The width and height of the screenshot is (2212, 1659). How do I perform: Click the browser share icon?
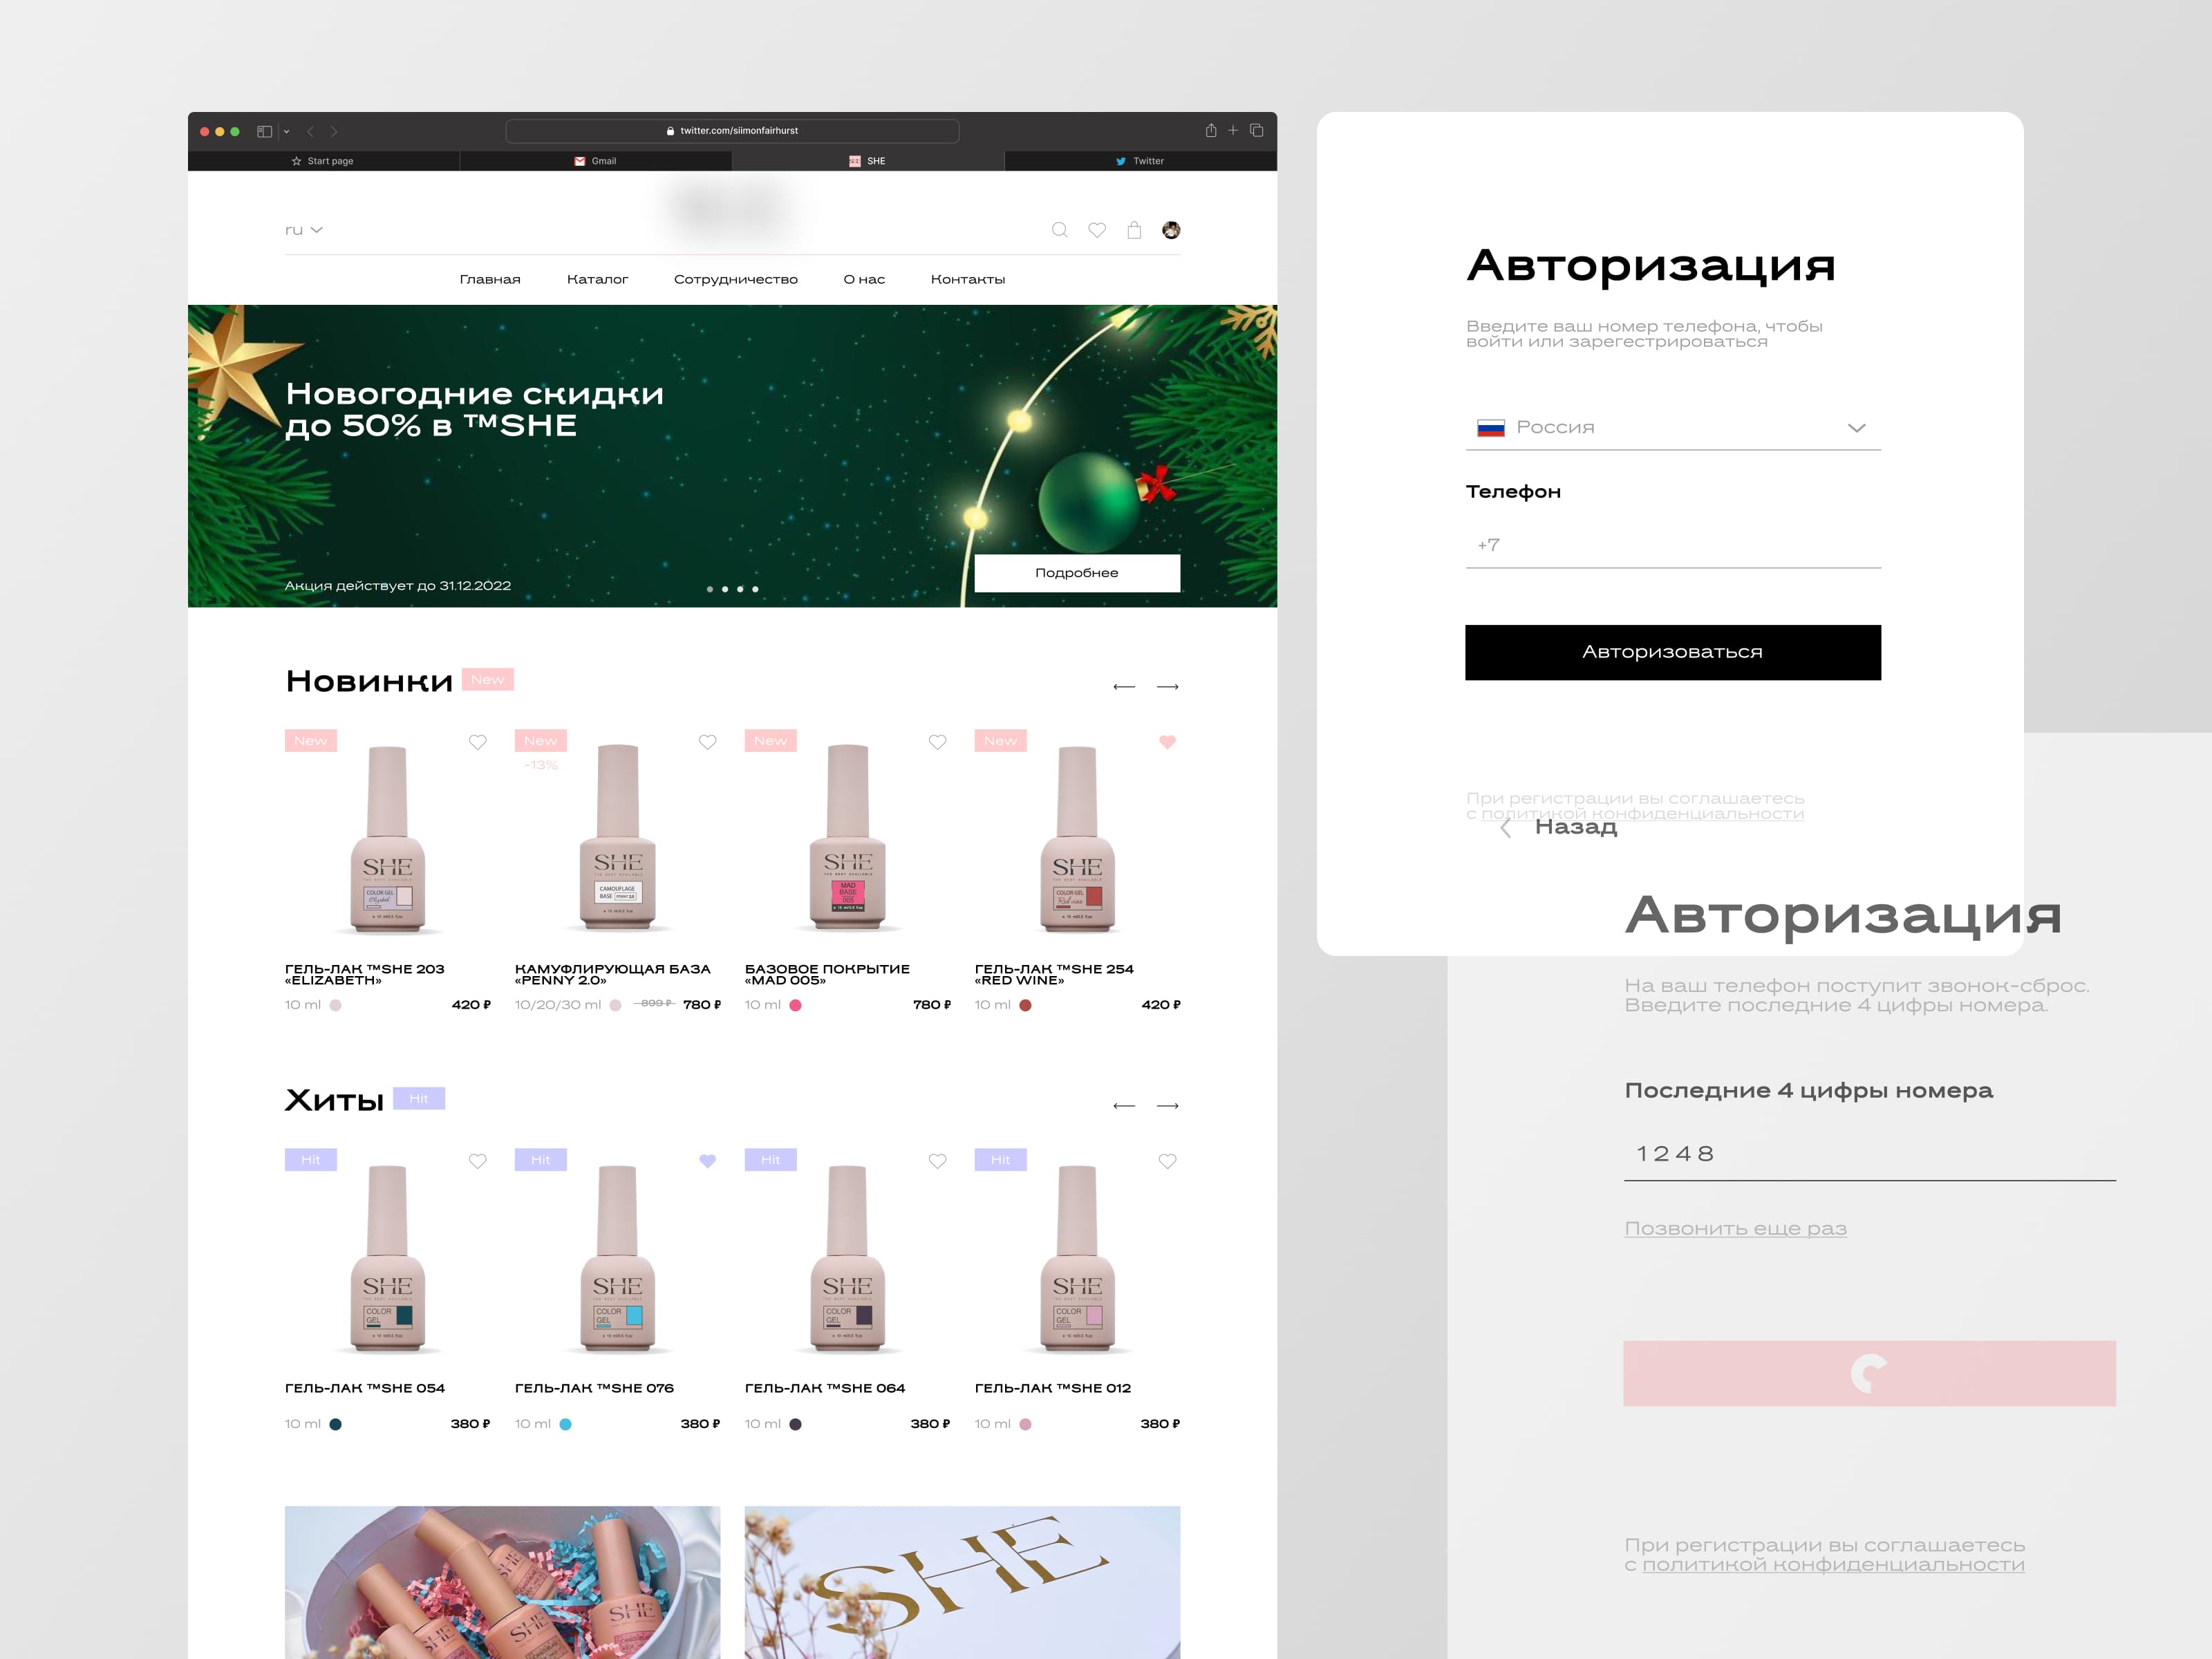1210,130
